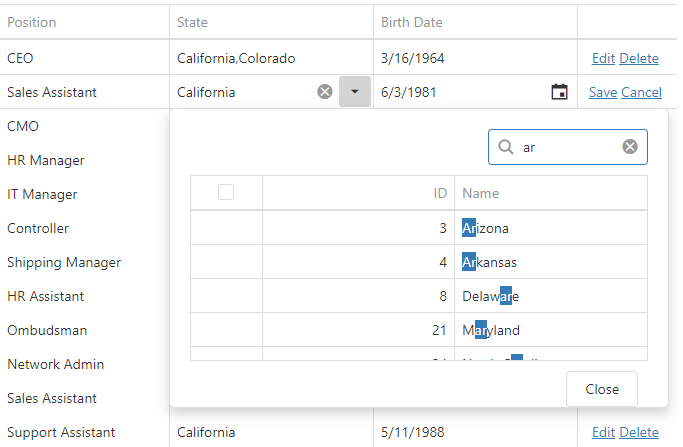Viewport: 683px width, 447px height.
Task: Save the edited Sales Assistant row
Action: tap(603, 92)
